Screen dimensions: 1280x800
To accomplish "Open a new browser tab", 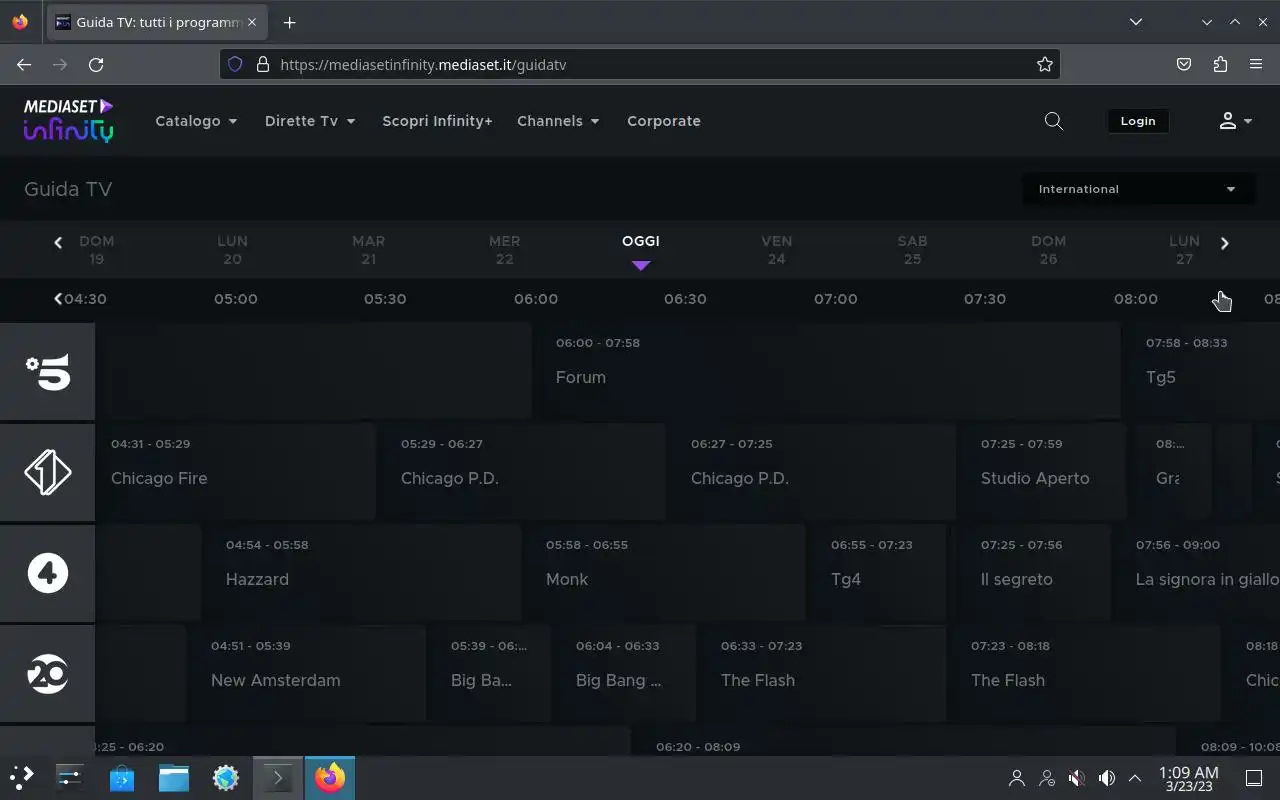I will coord(289,22).
